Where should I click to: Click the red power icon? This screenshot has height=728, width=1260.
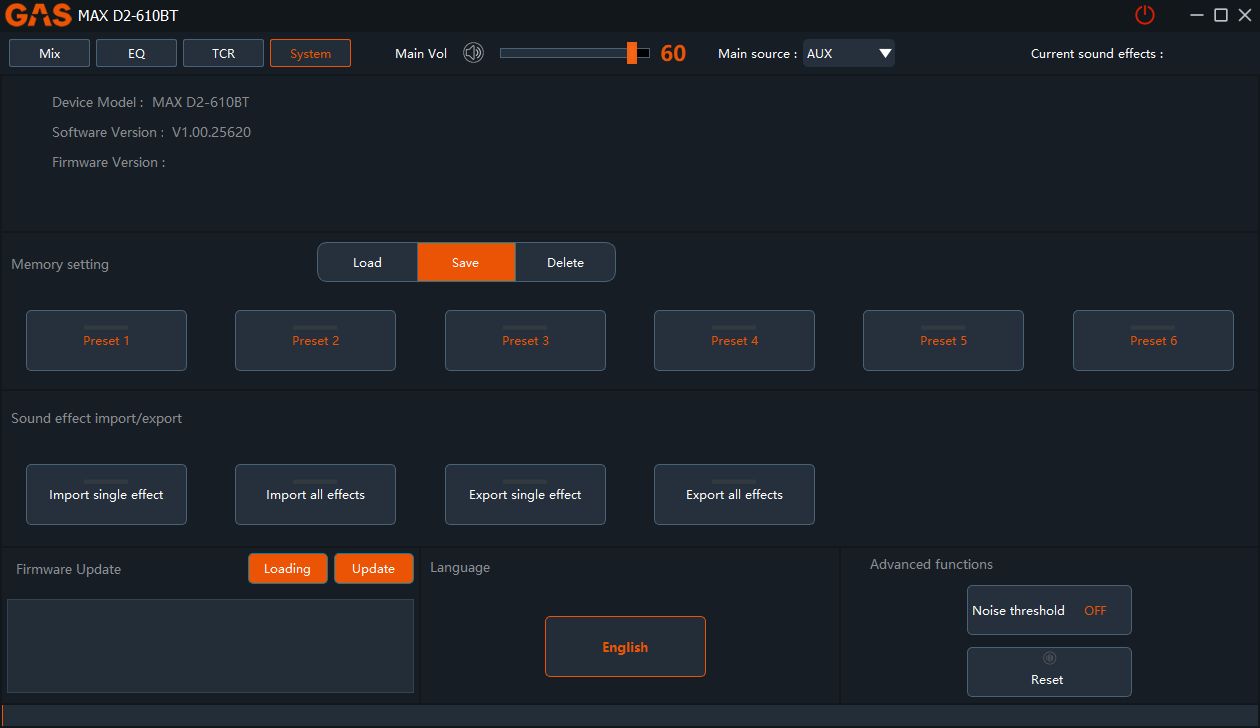(x=1144, y=15)
